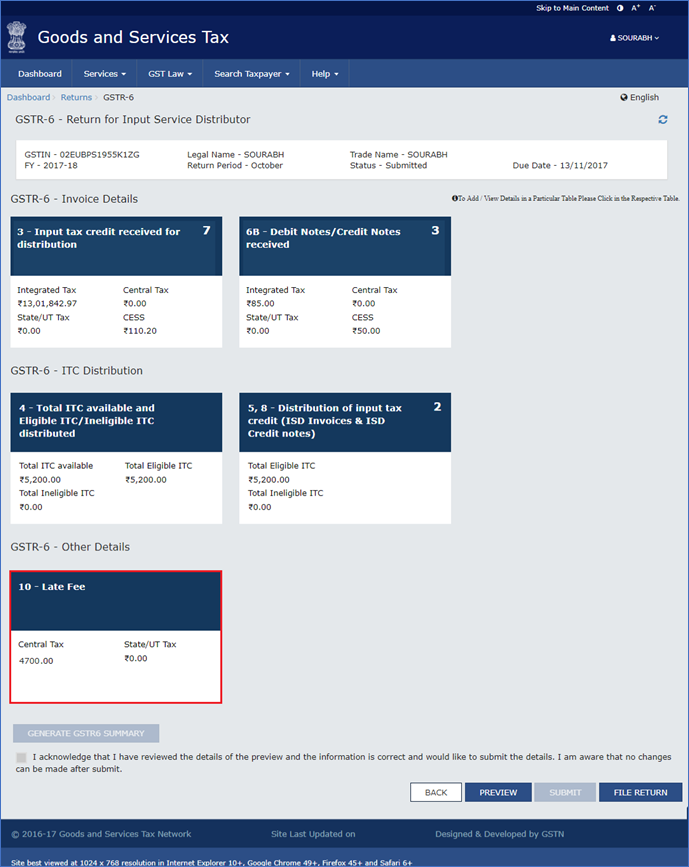The height and width of the screenshot is (867, 689).
Task: Select Trade Name - SOURABH text
Action: tap(399, 155)
